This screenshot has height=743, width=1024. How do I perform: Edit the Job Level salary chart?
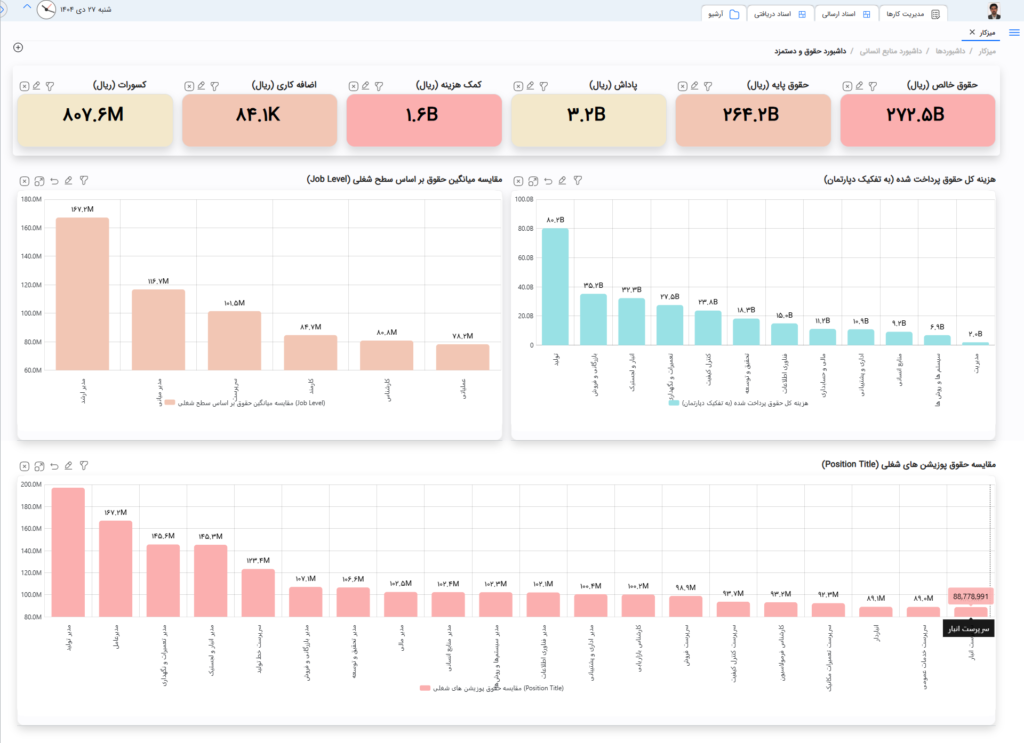(x=69, y=181)
